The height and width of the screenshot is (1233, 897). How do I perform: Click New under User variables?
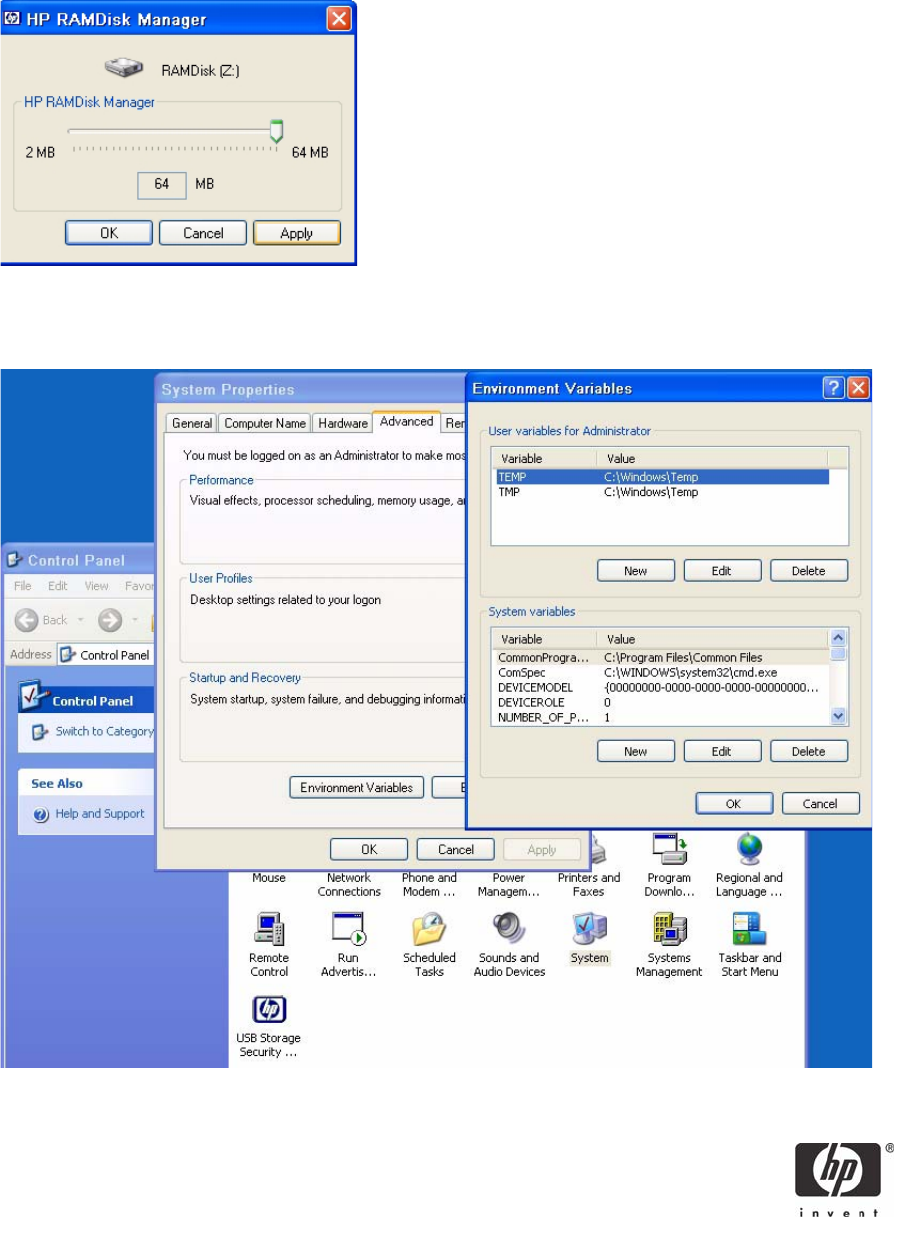tap(635, 571)
